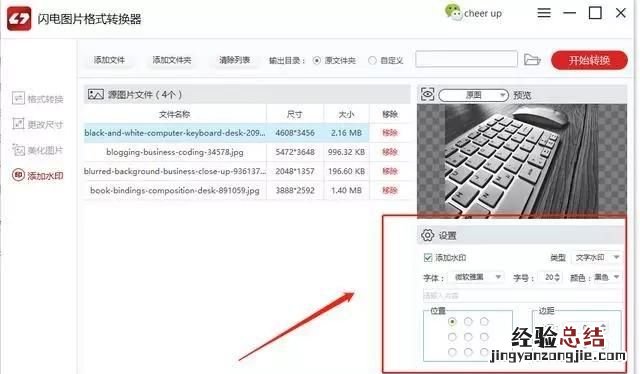Image resolution: width=640 pixels, height=374 pixels.
Task: Click the eye preview icon
Action: coord(427,95)
